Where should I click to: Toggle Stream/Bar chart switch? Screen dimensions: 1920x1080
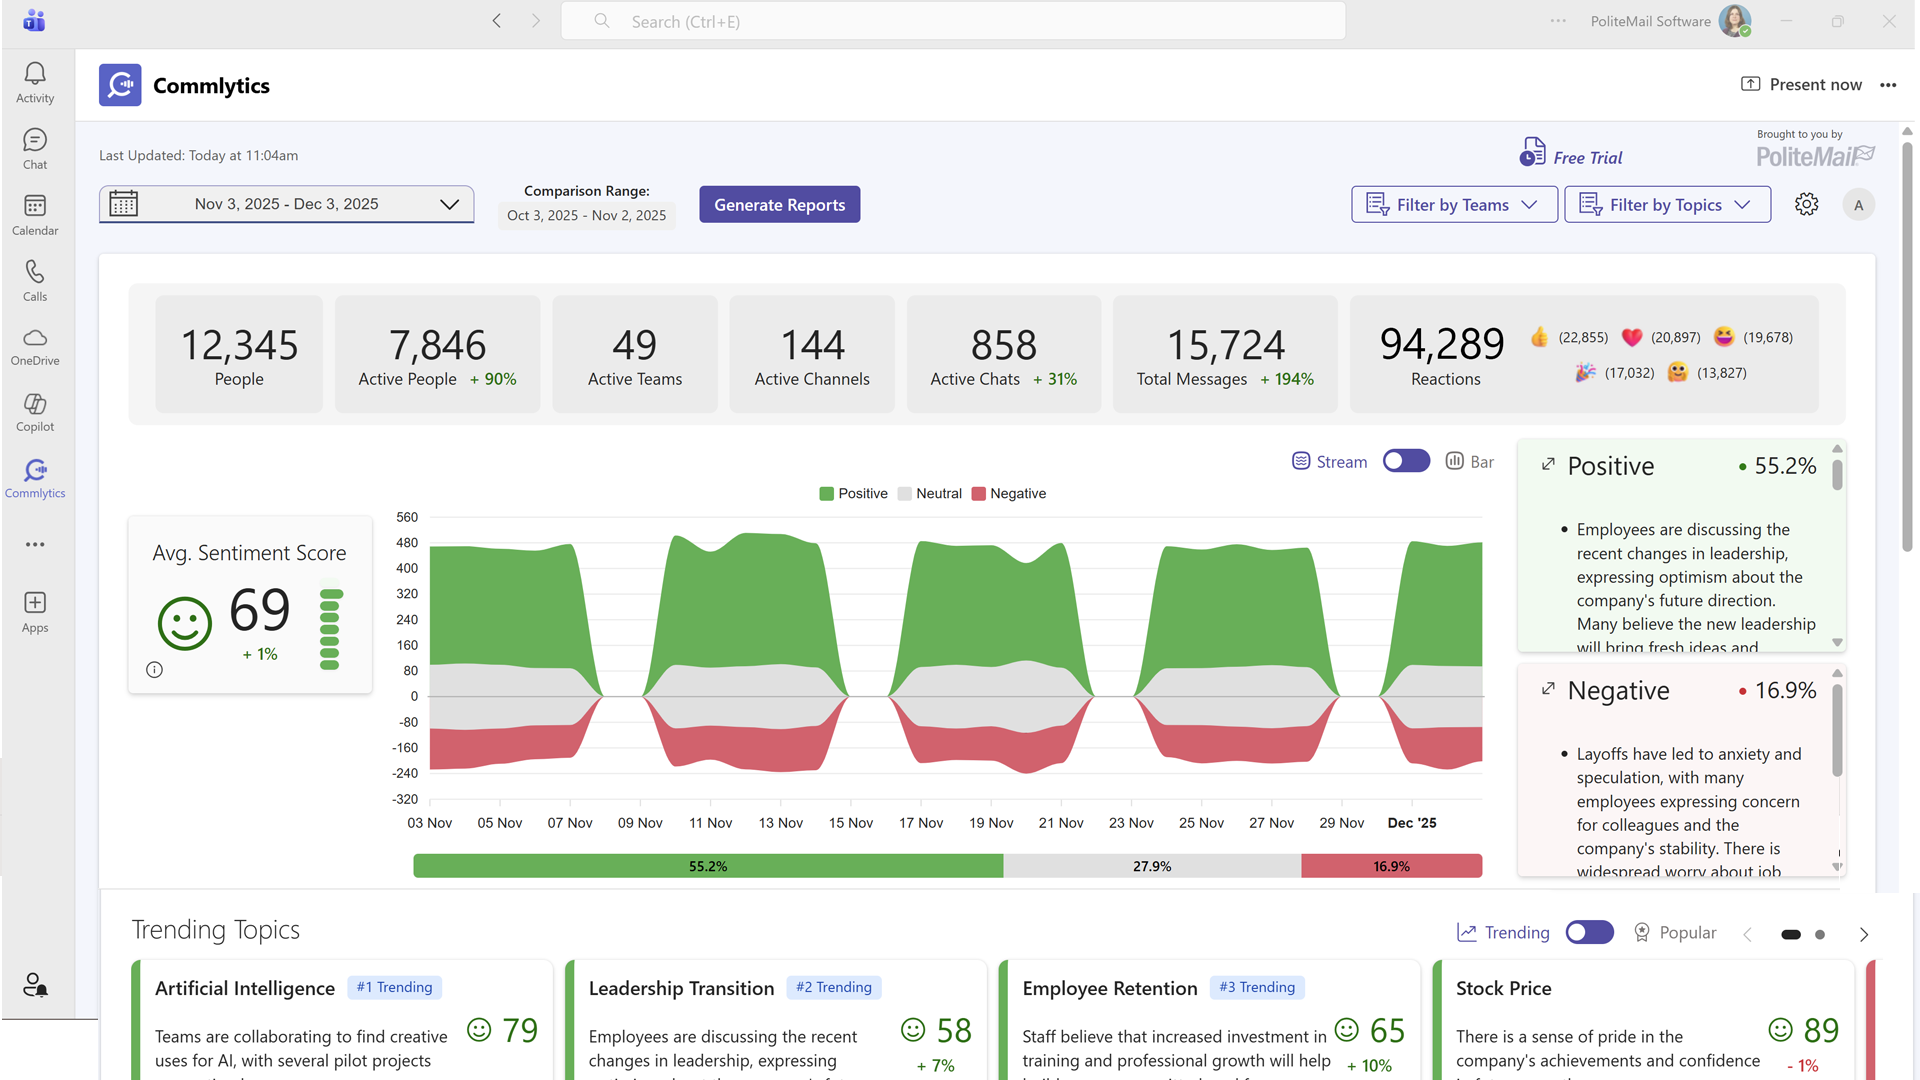[x=1406, y=461]
